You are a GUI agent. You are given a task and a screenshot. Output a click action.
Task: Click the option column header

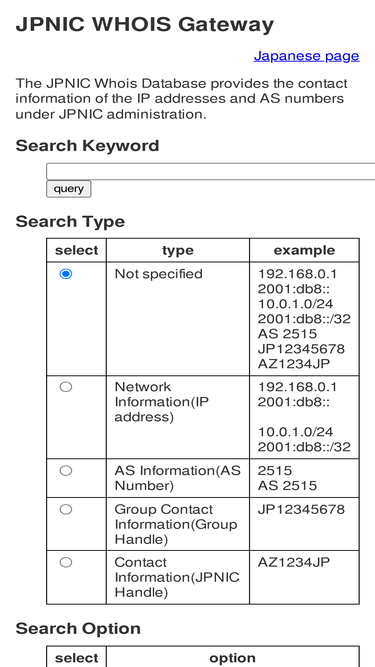[x=233, y=658]
